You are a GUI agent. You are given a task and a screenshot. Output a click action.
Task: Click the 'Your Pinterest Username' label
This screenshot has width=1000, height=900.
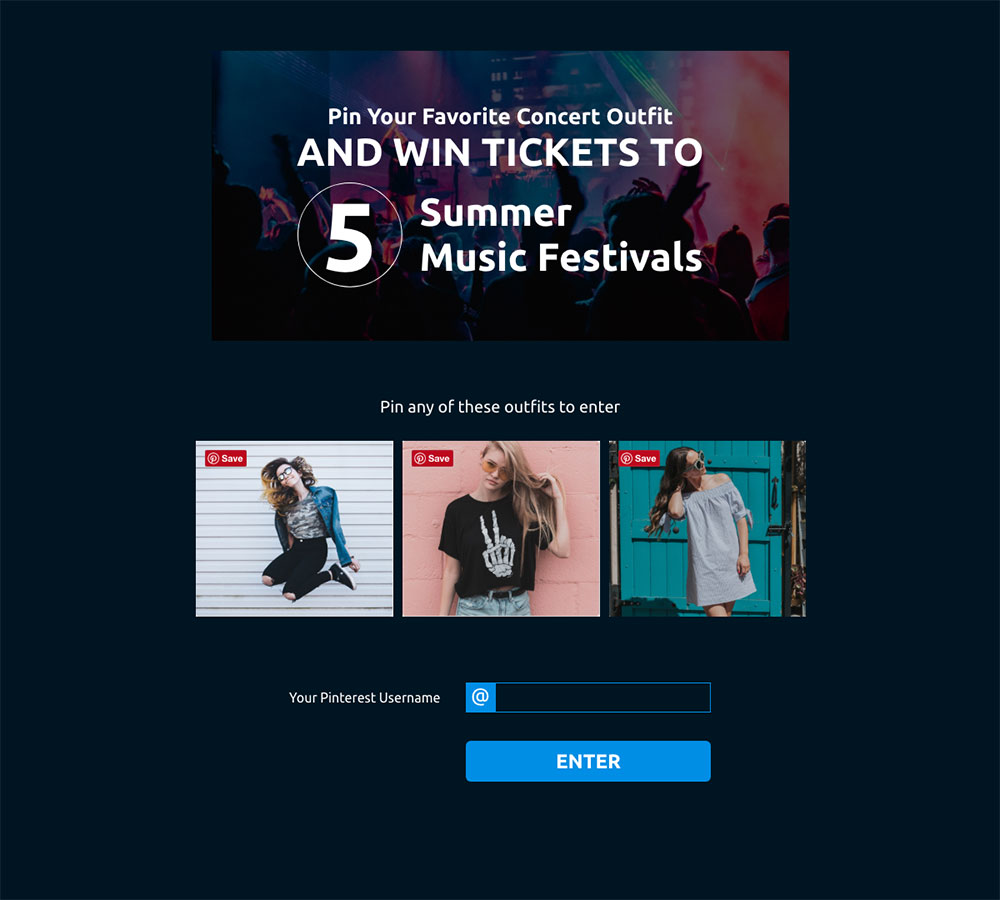(364, 698)
